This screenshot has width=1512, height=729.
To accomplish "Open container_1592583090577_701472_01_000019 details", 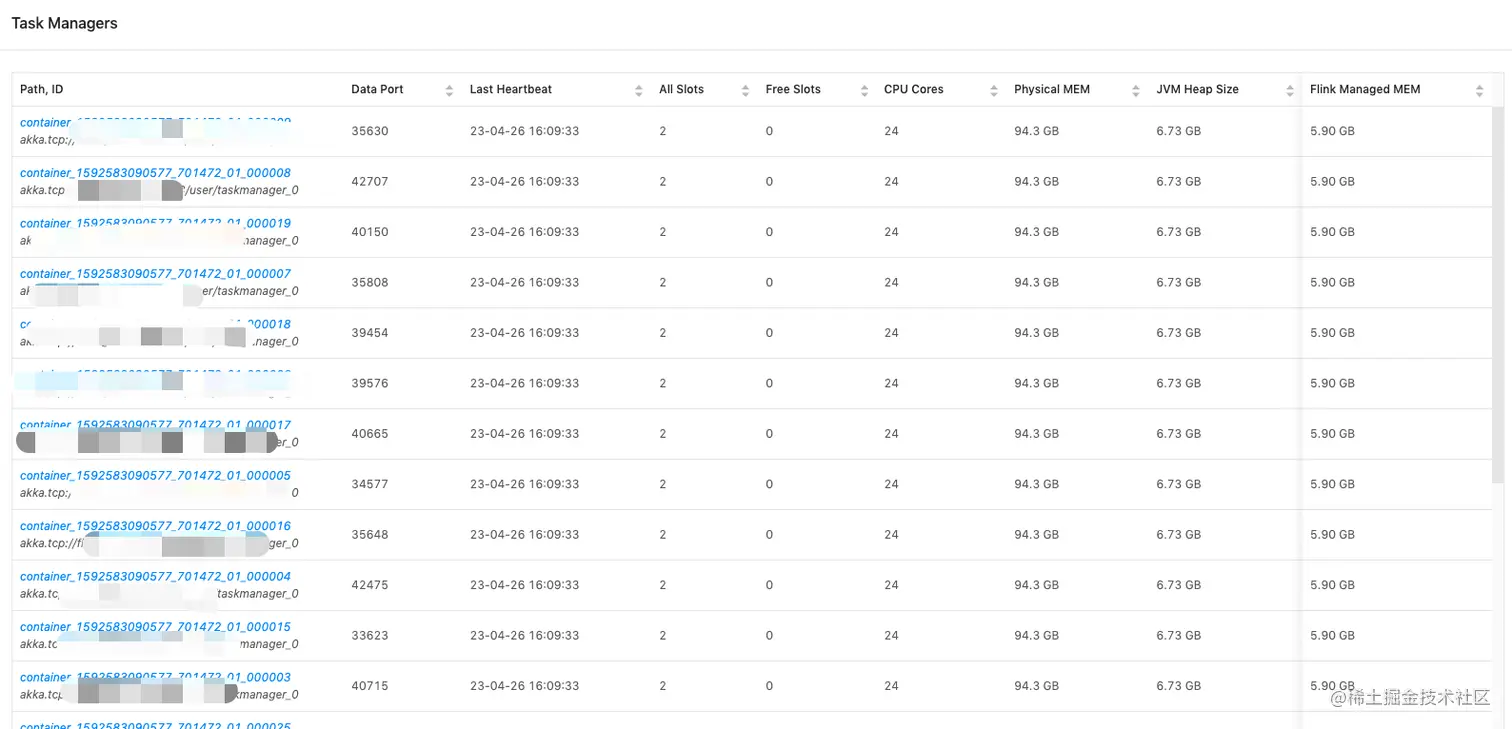I will coord(154,223).
